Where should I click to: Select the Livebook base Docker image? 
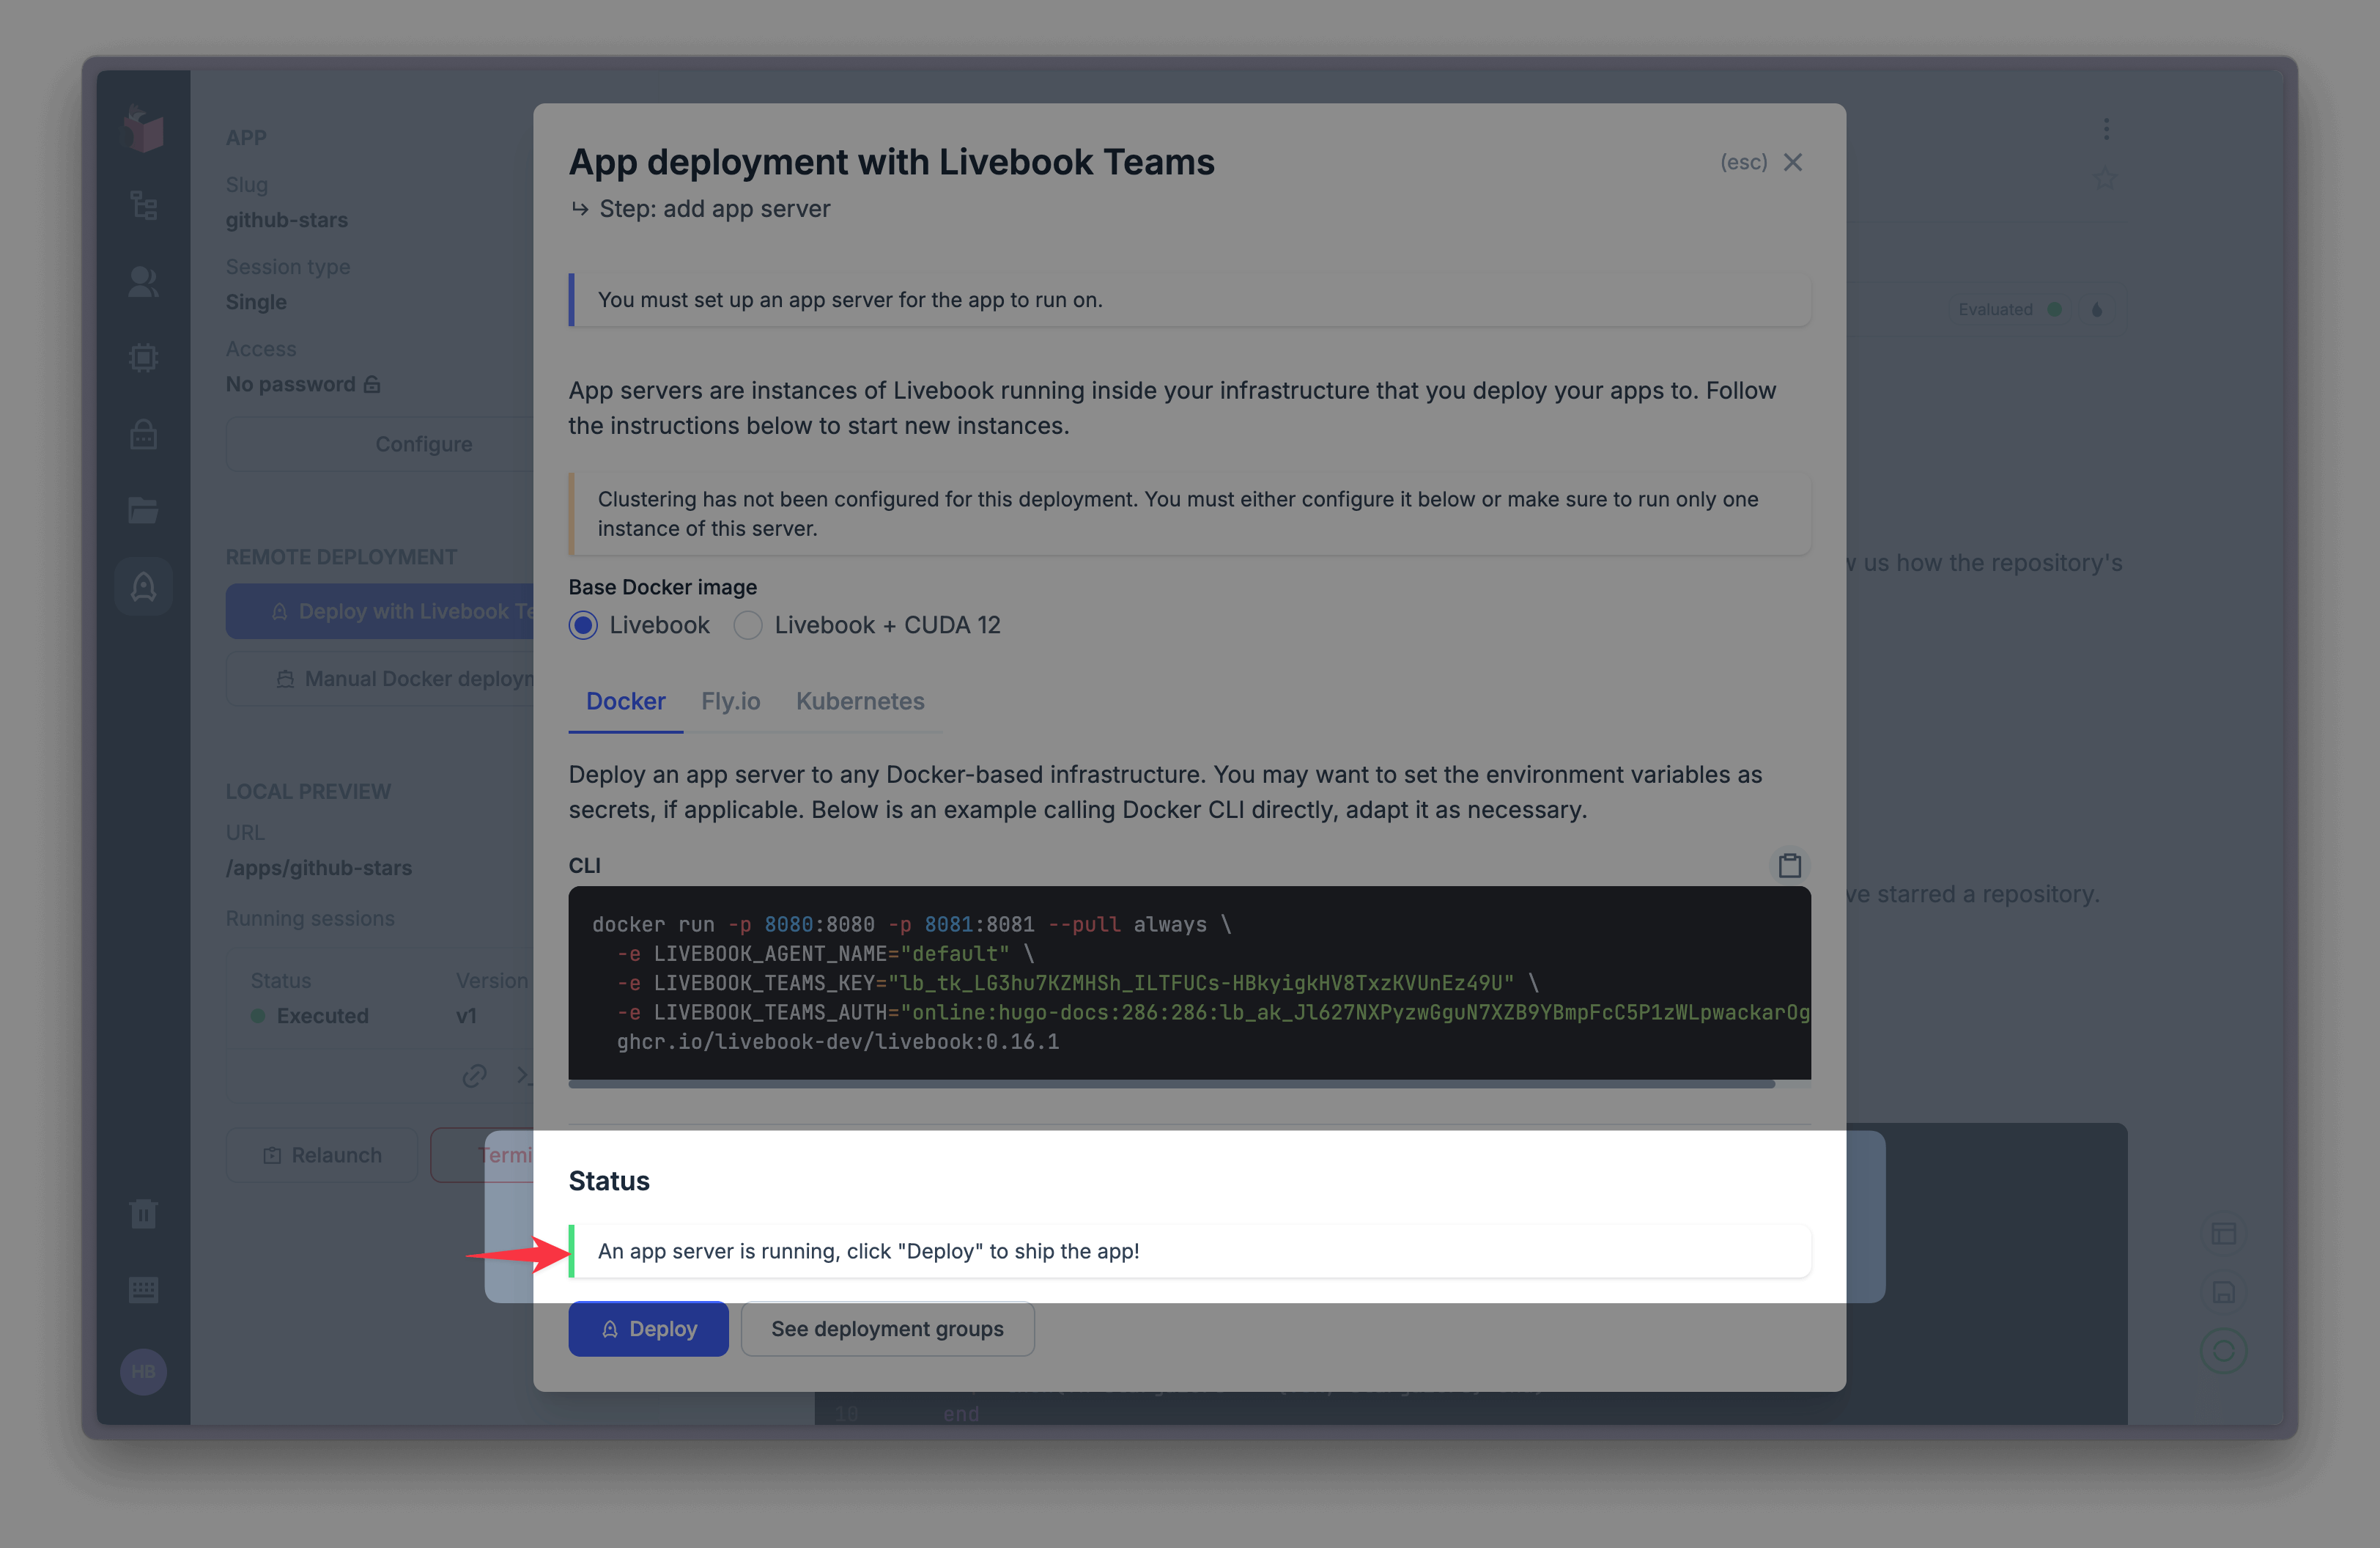583,624
